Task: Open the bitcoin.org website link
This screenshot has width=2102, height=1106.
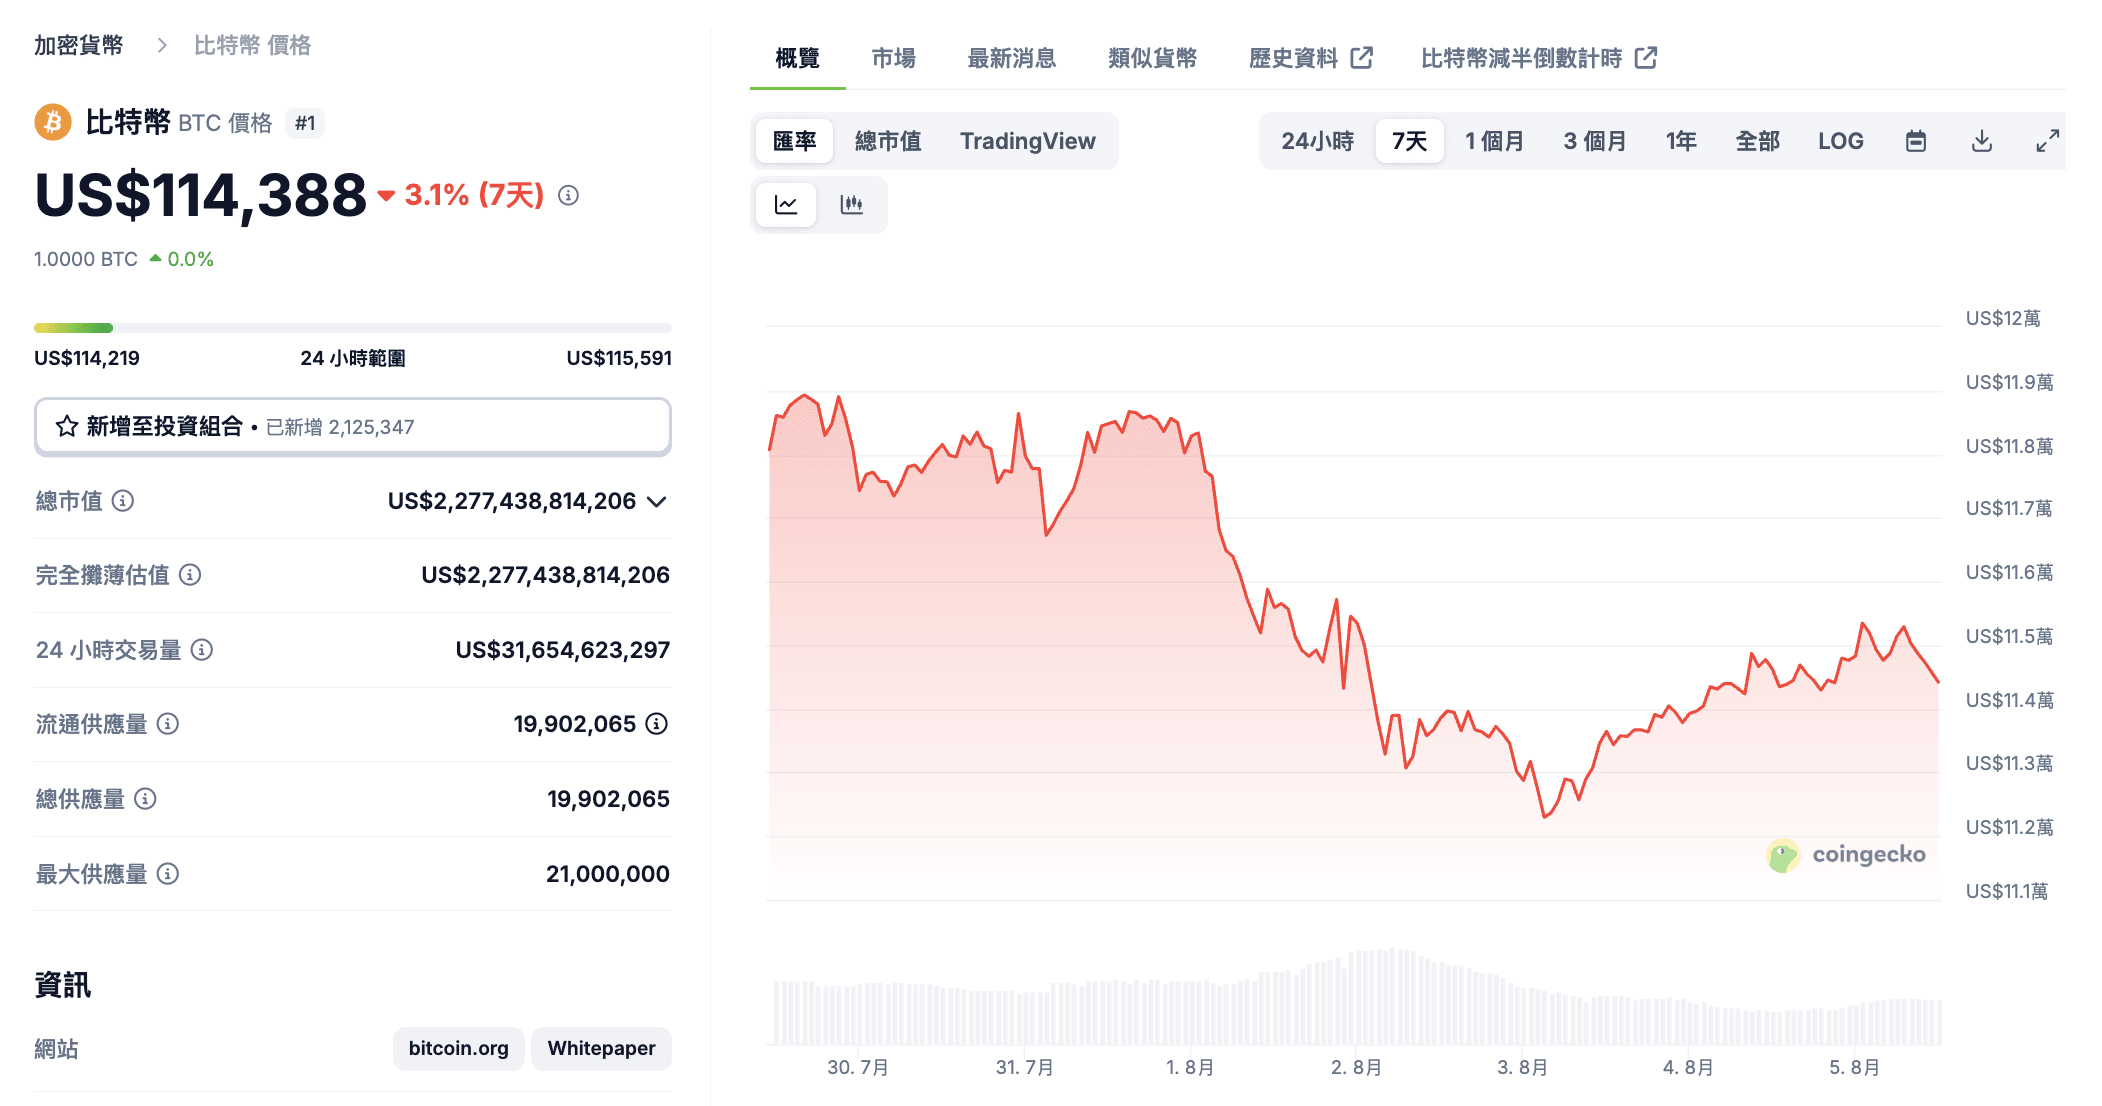Action: click(x=458, y=1049)
